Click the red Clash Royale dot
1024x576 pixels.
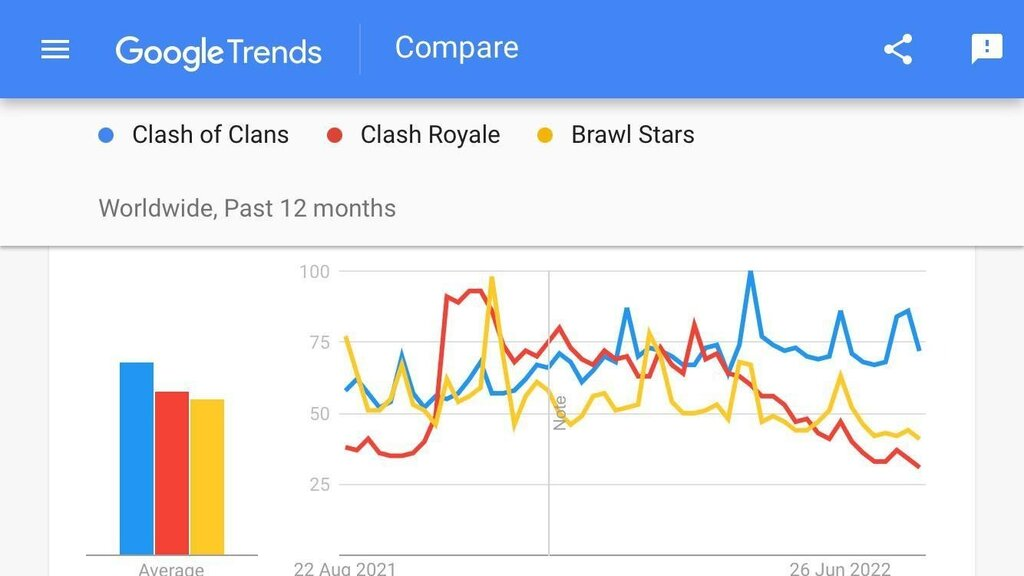click(x=336, y=135)
